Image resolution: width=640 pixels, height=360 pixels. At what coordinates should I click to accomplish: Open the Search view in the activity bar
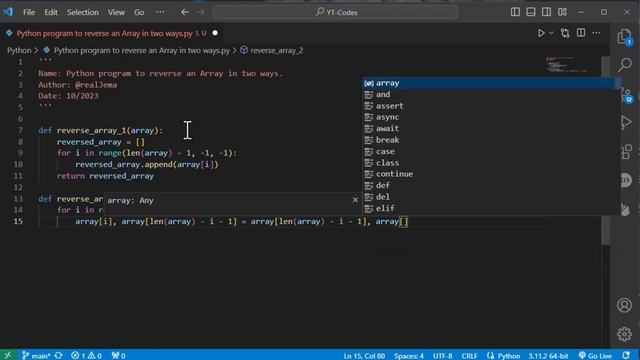point(624,64)
